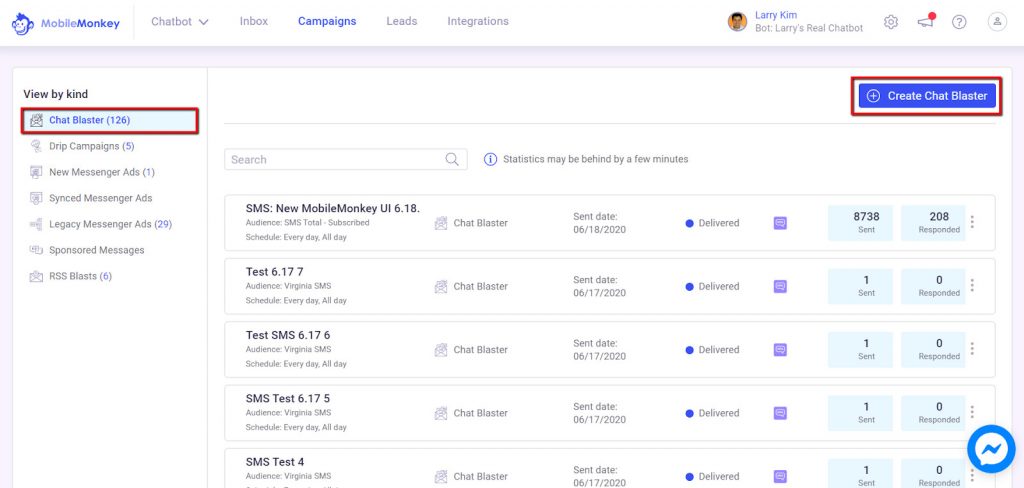Go to the Inbox tab
Screen dimensions: 1024x488
253,22
